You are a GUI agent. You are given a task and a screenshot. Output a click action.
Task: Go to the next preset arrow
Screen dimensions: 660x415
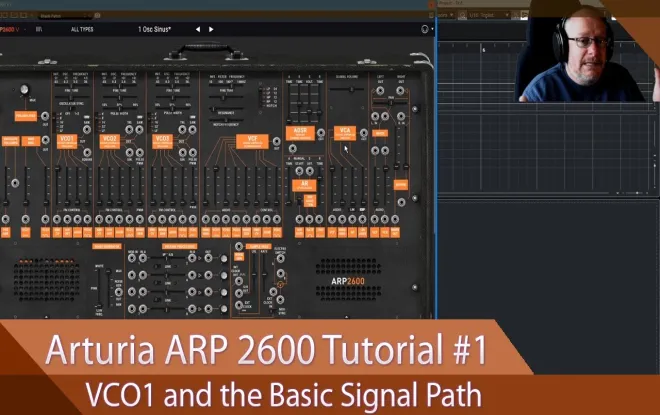click(211, 29)
